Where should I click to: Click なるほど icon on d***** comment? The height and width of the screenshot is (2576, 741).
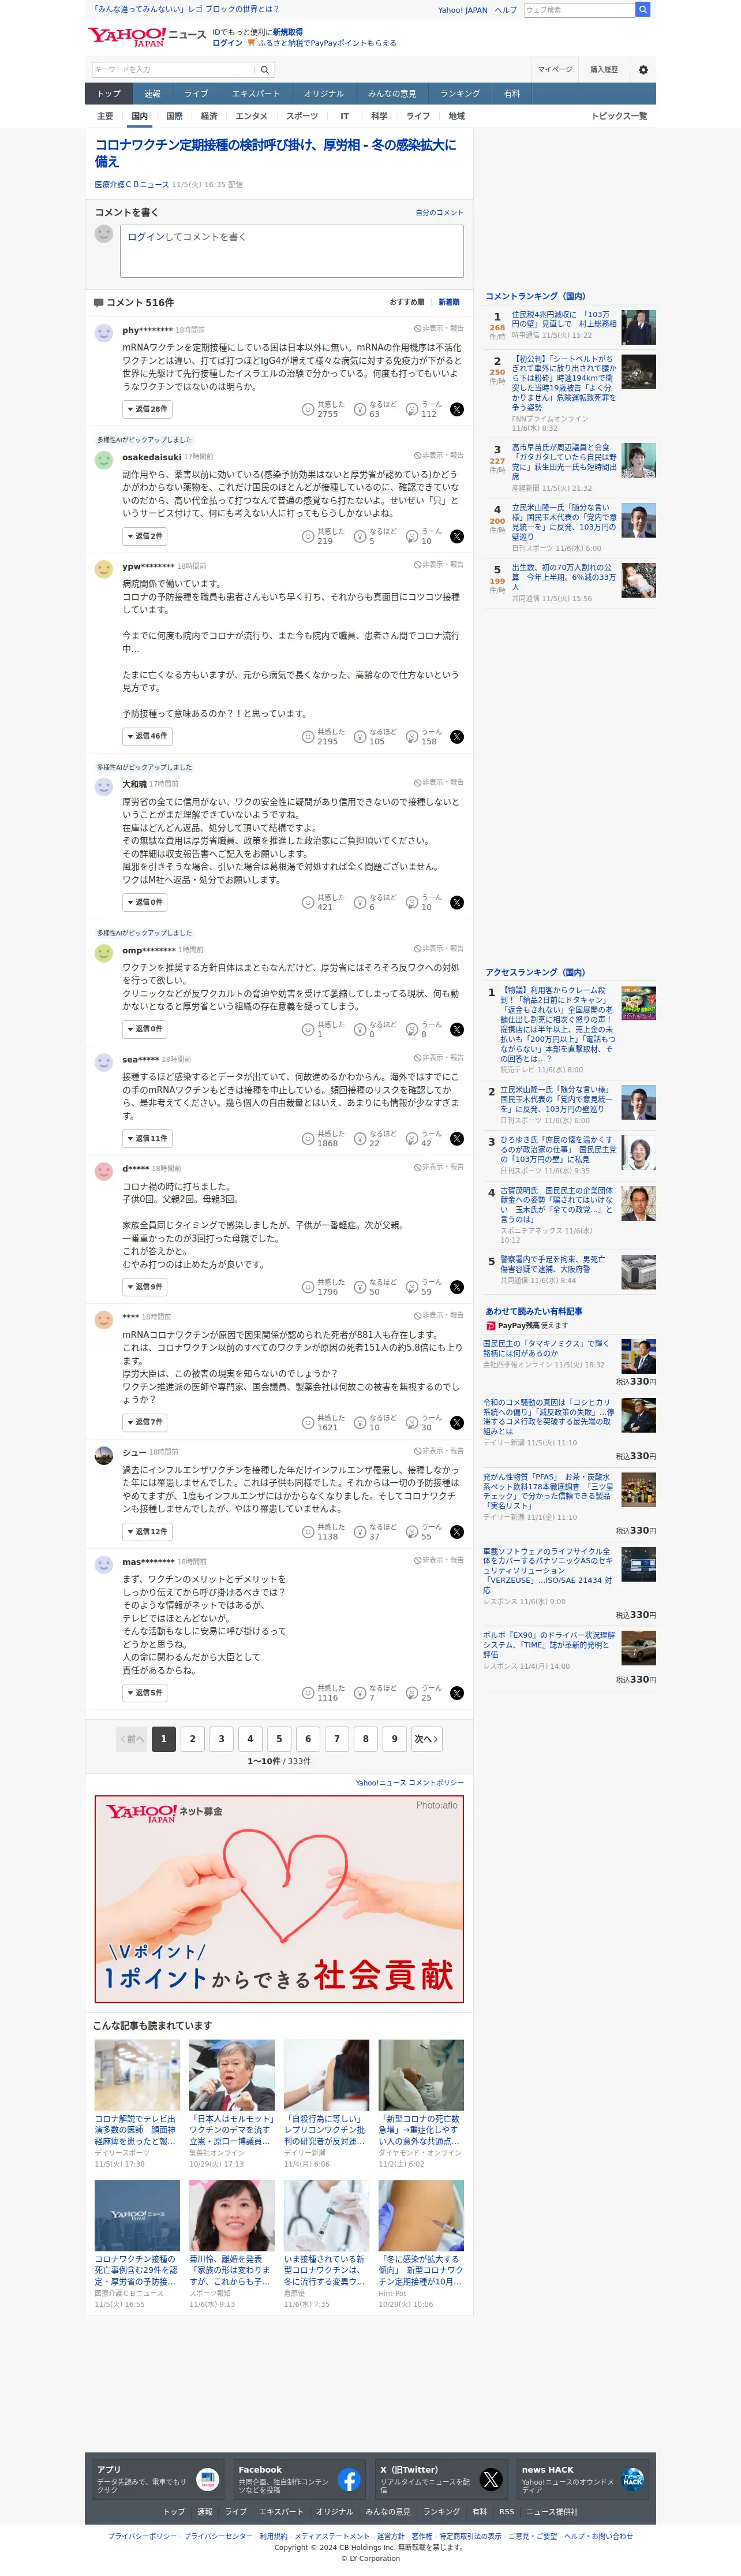[360, 1287]
